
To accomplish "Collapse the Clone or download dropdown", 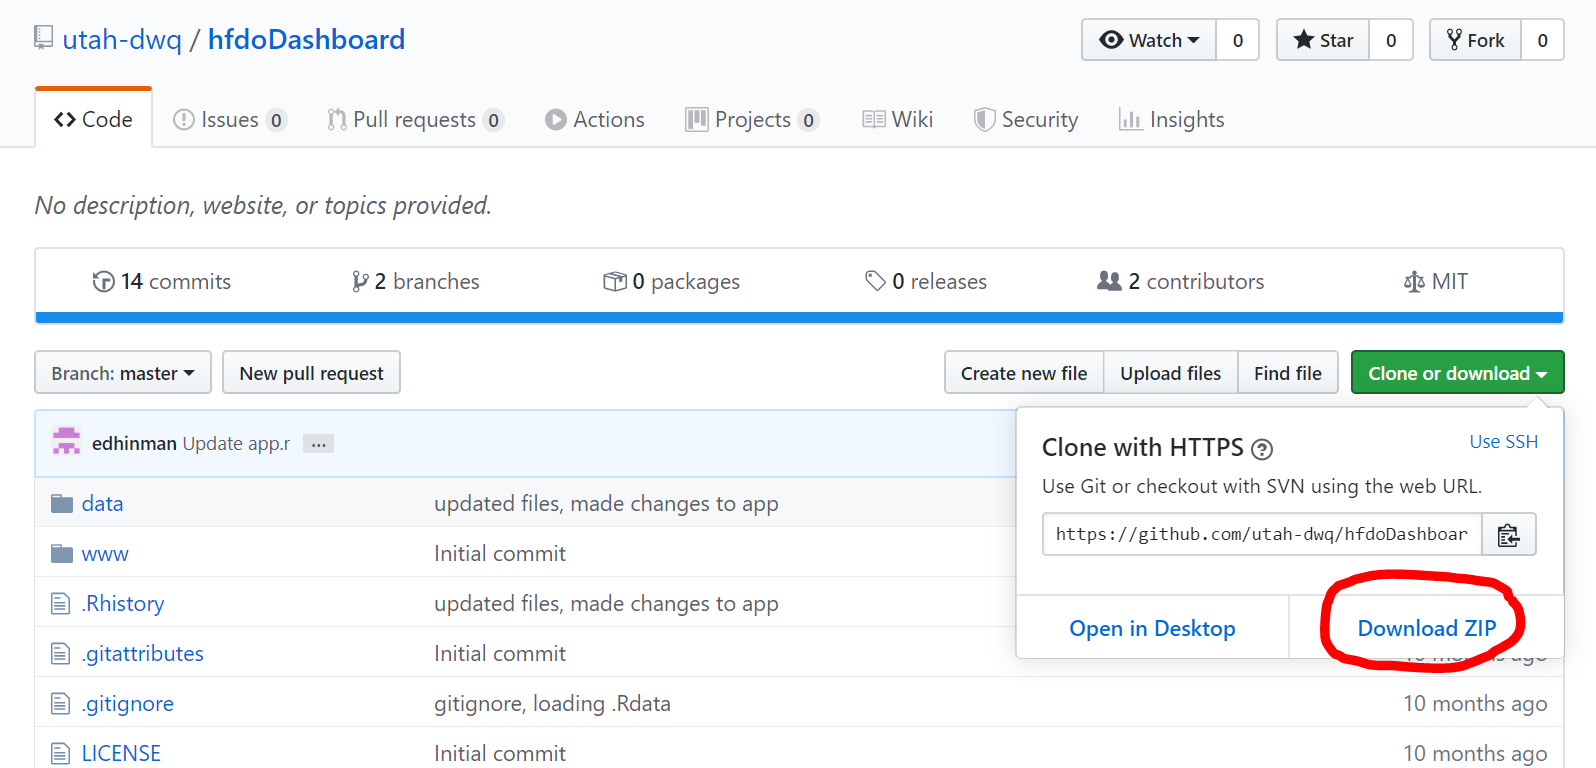I will click(1456, 373).
